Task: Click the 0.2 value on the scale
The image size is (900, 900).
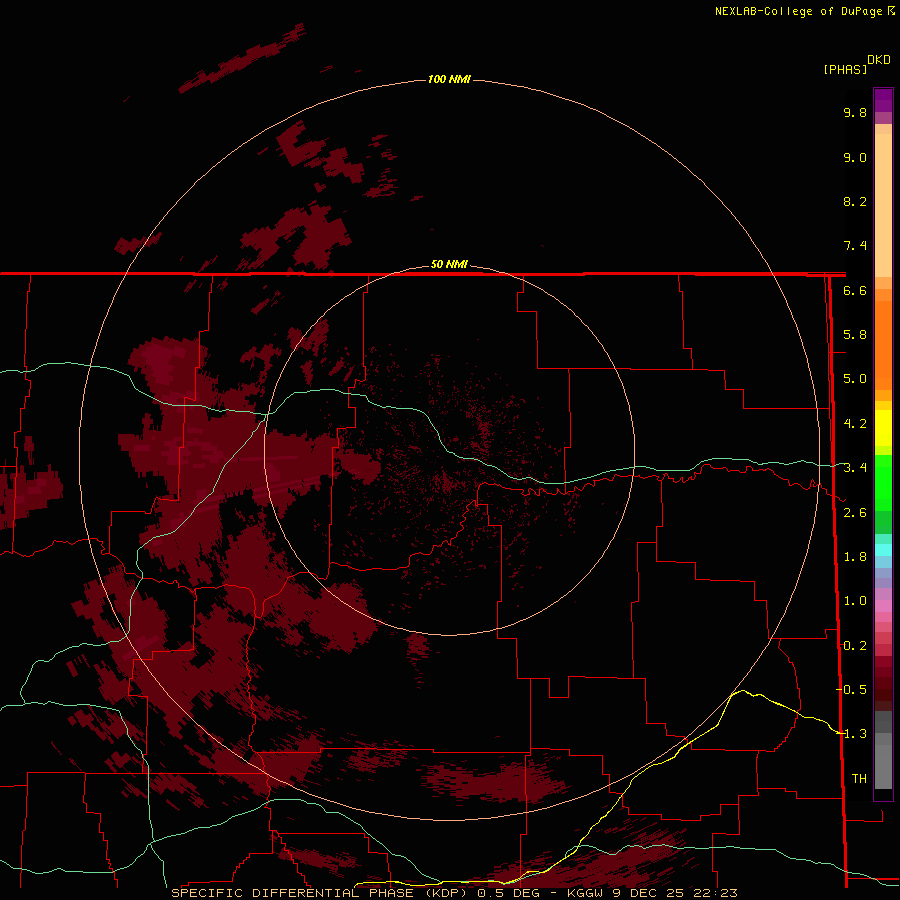Action: pyautogui.click(x=855, y=646)
